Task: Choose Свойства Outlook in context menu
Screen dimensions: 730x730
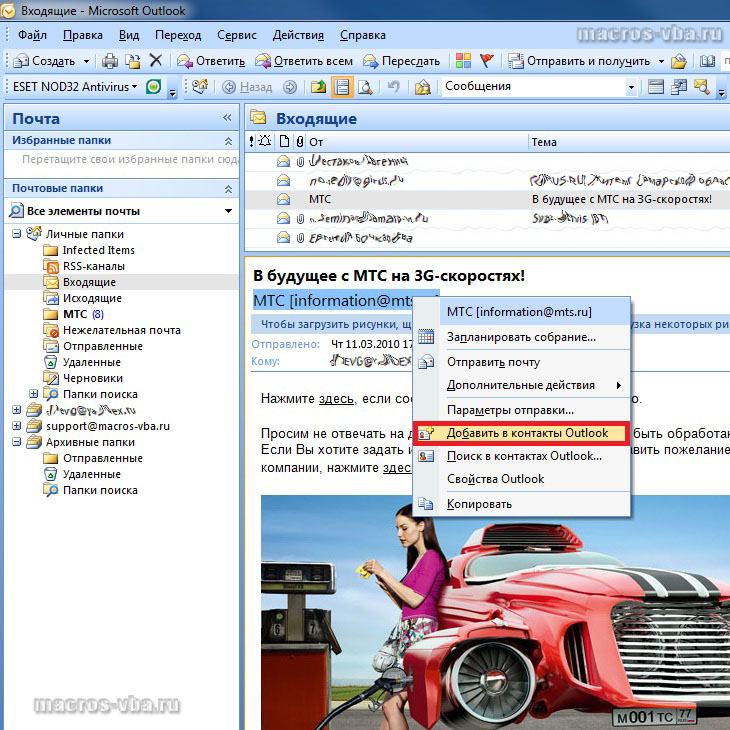Action: [521, 479]
